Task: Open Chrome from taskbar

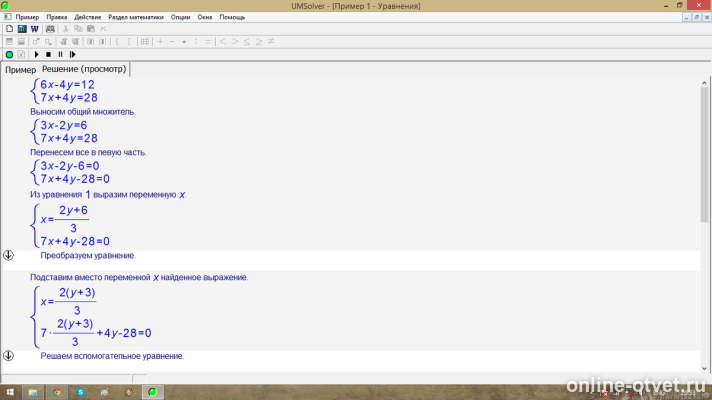Action: 57,392
